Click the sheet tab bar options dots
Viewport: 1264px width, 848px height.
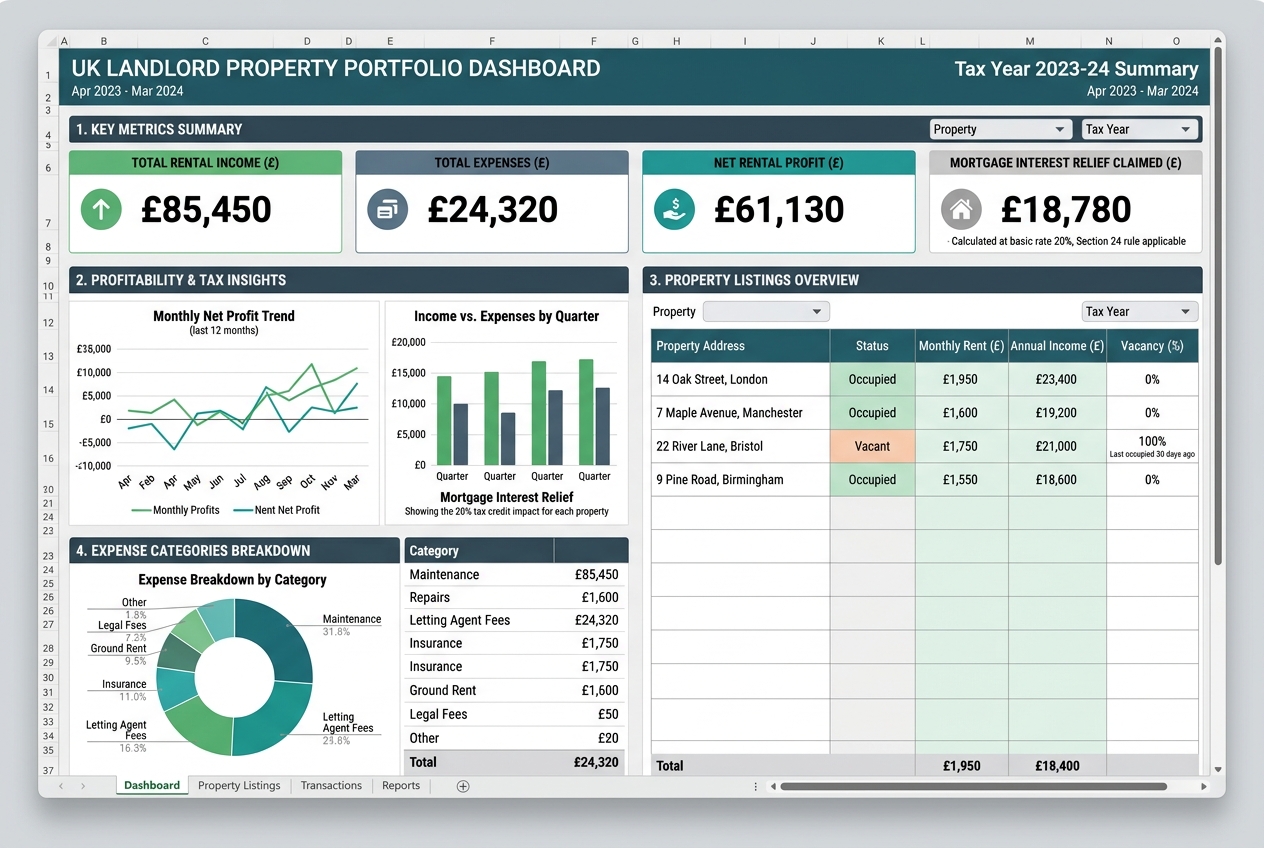(x=755, y=786)
